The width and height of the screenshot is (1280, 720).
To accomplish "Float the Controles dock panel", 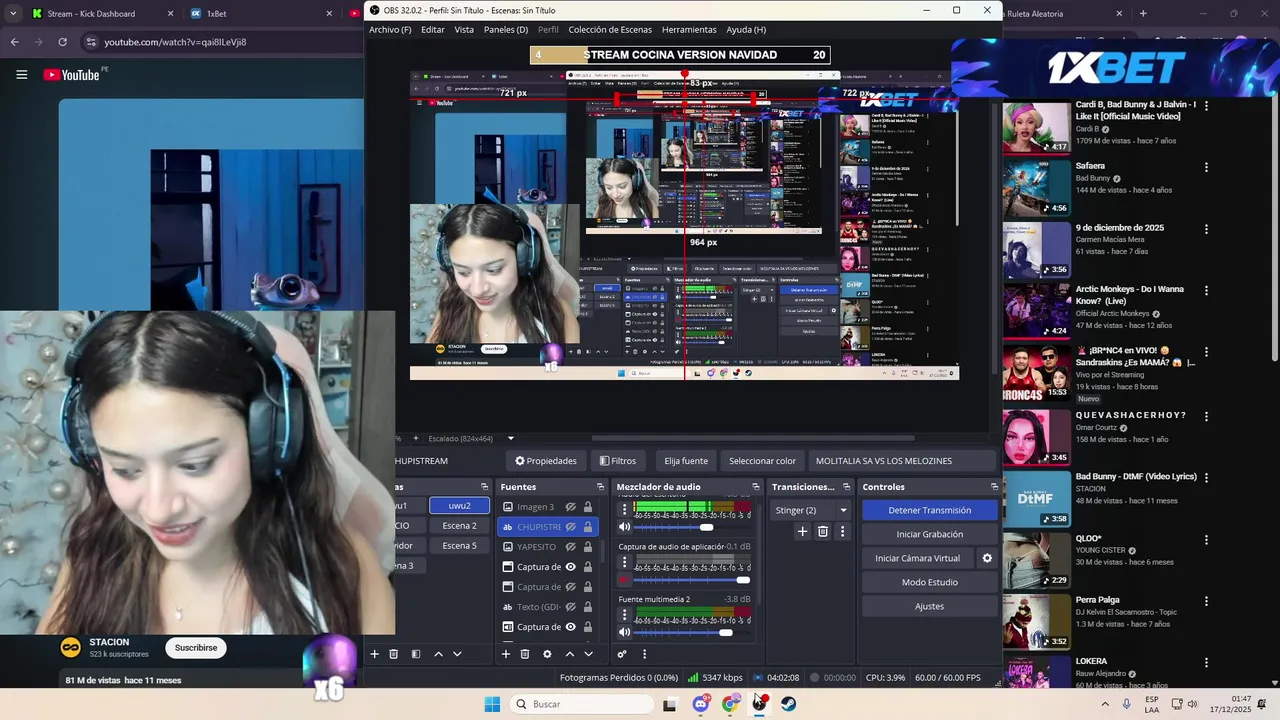I will click(994, 487).
